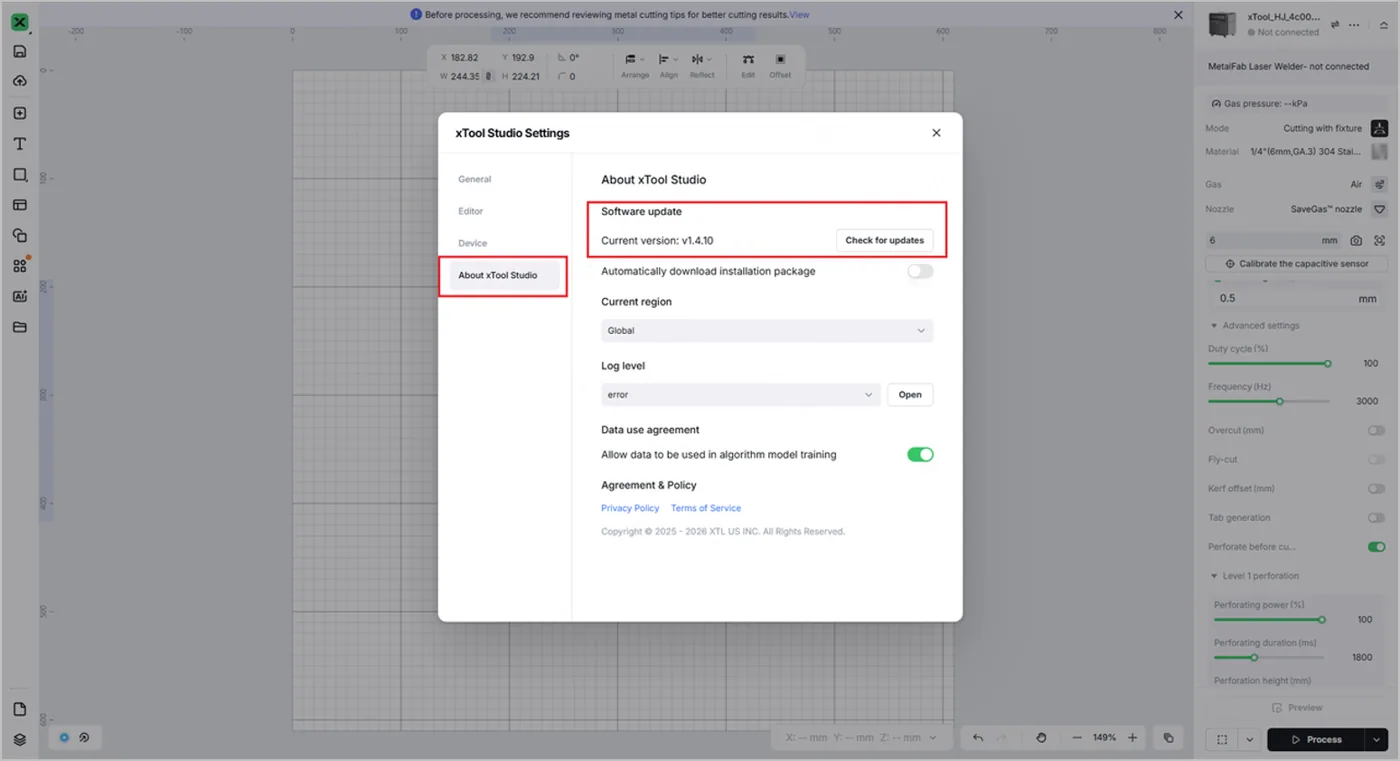The image size is (1400, 761).
Task: Open the dropdown arrow beside Process button
Action: (x=1377, y=740)
